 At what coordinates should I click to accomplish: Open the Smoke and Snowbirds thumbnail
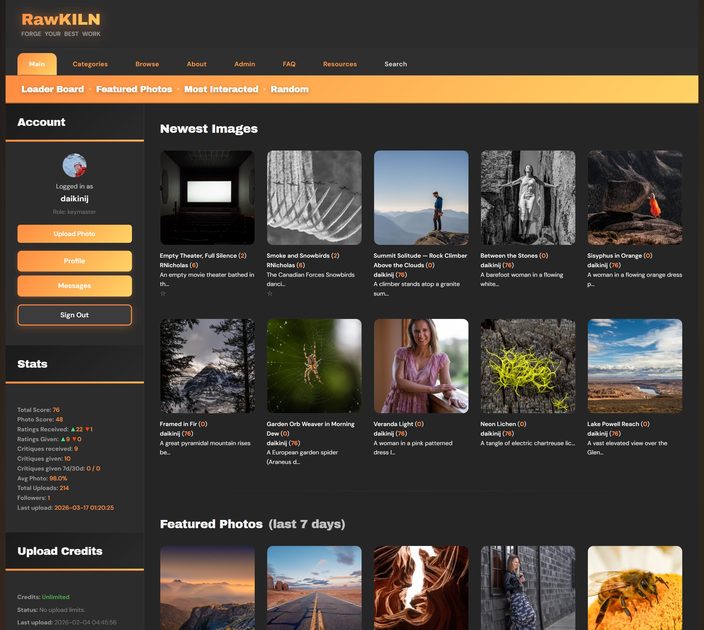(x=314, y=198)
